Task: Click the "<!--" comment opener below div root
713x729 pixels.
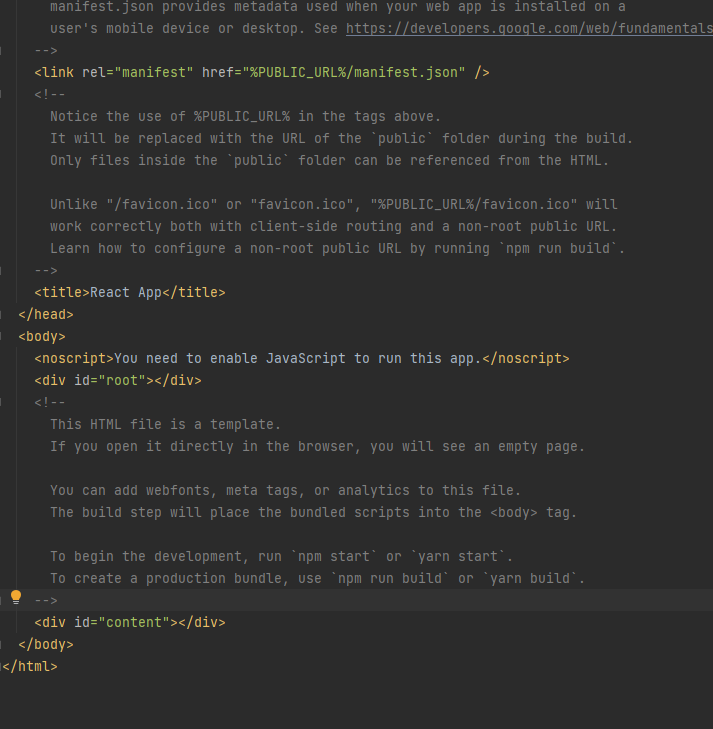Action: tap(50, 403)
